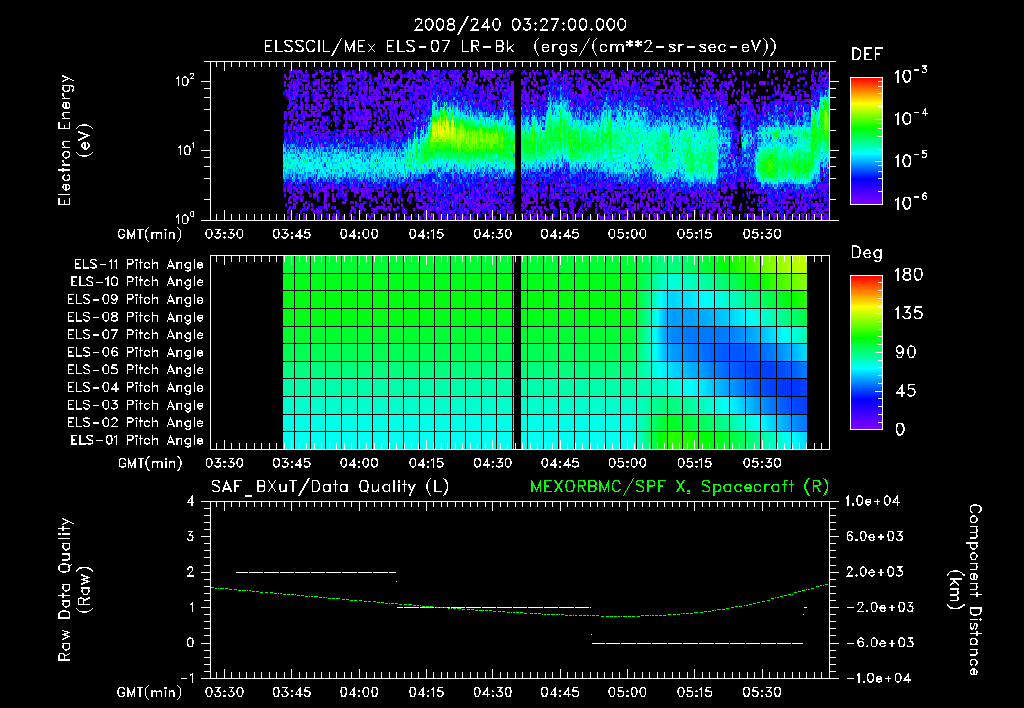This screenshot has height=708, width=1024.
Task: Click the 10⁻⁴ value on DEF scale
Action: pyautogui.click(x=910, y=118)
